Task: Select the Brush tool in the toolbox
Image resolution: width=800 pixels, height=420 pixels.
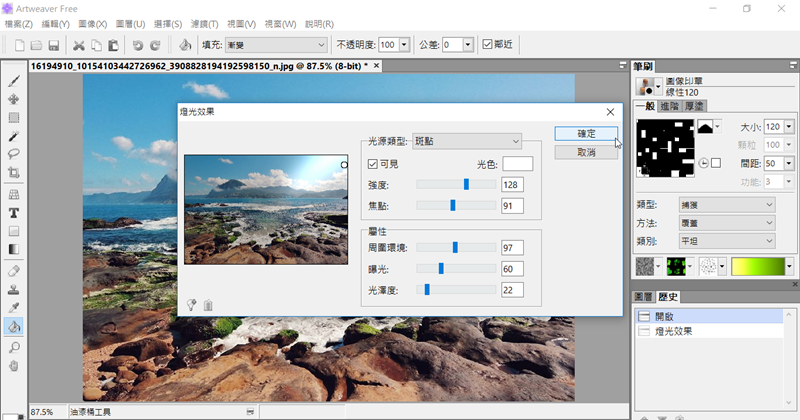Action: point(14,82)
